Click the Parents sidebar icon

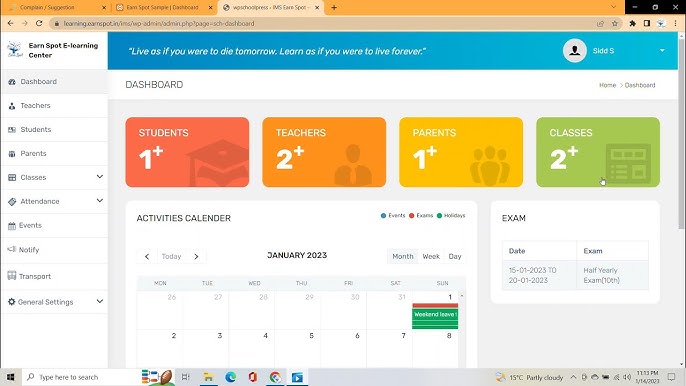[12, 154]
